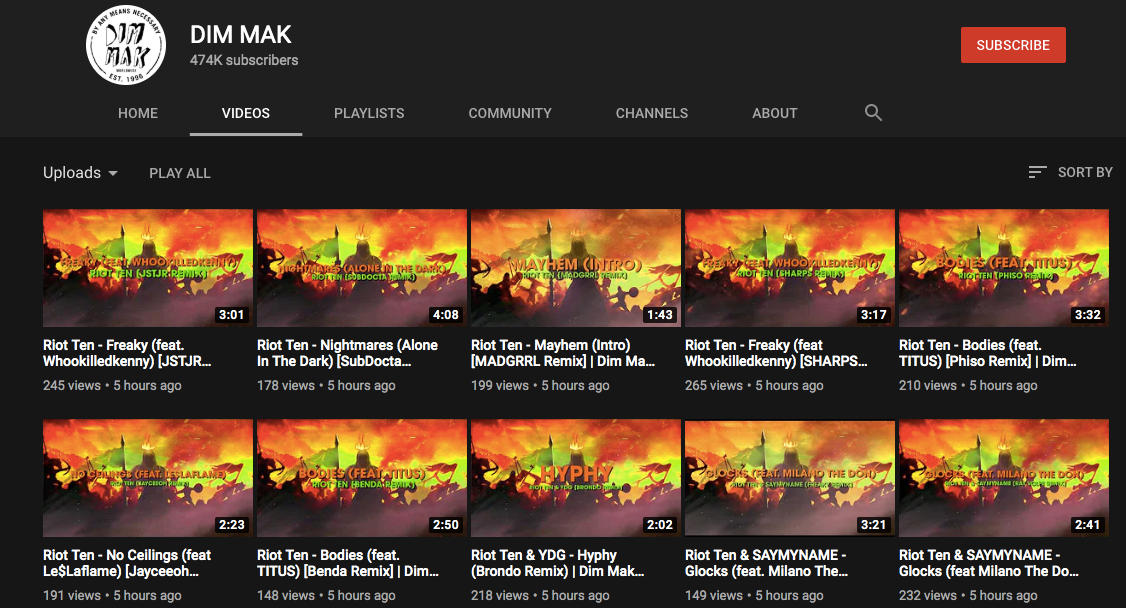Image resolution: width=1126 pixels, height=608 pixels.
Task: Click PLAY ALL for uploads
Action: (x=180, y=173)
